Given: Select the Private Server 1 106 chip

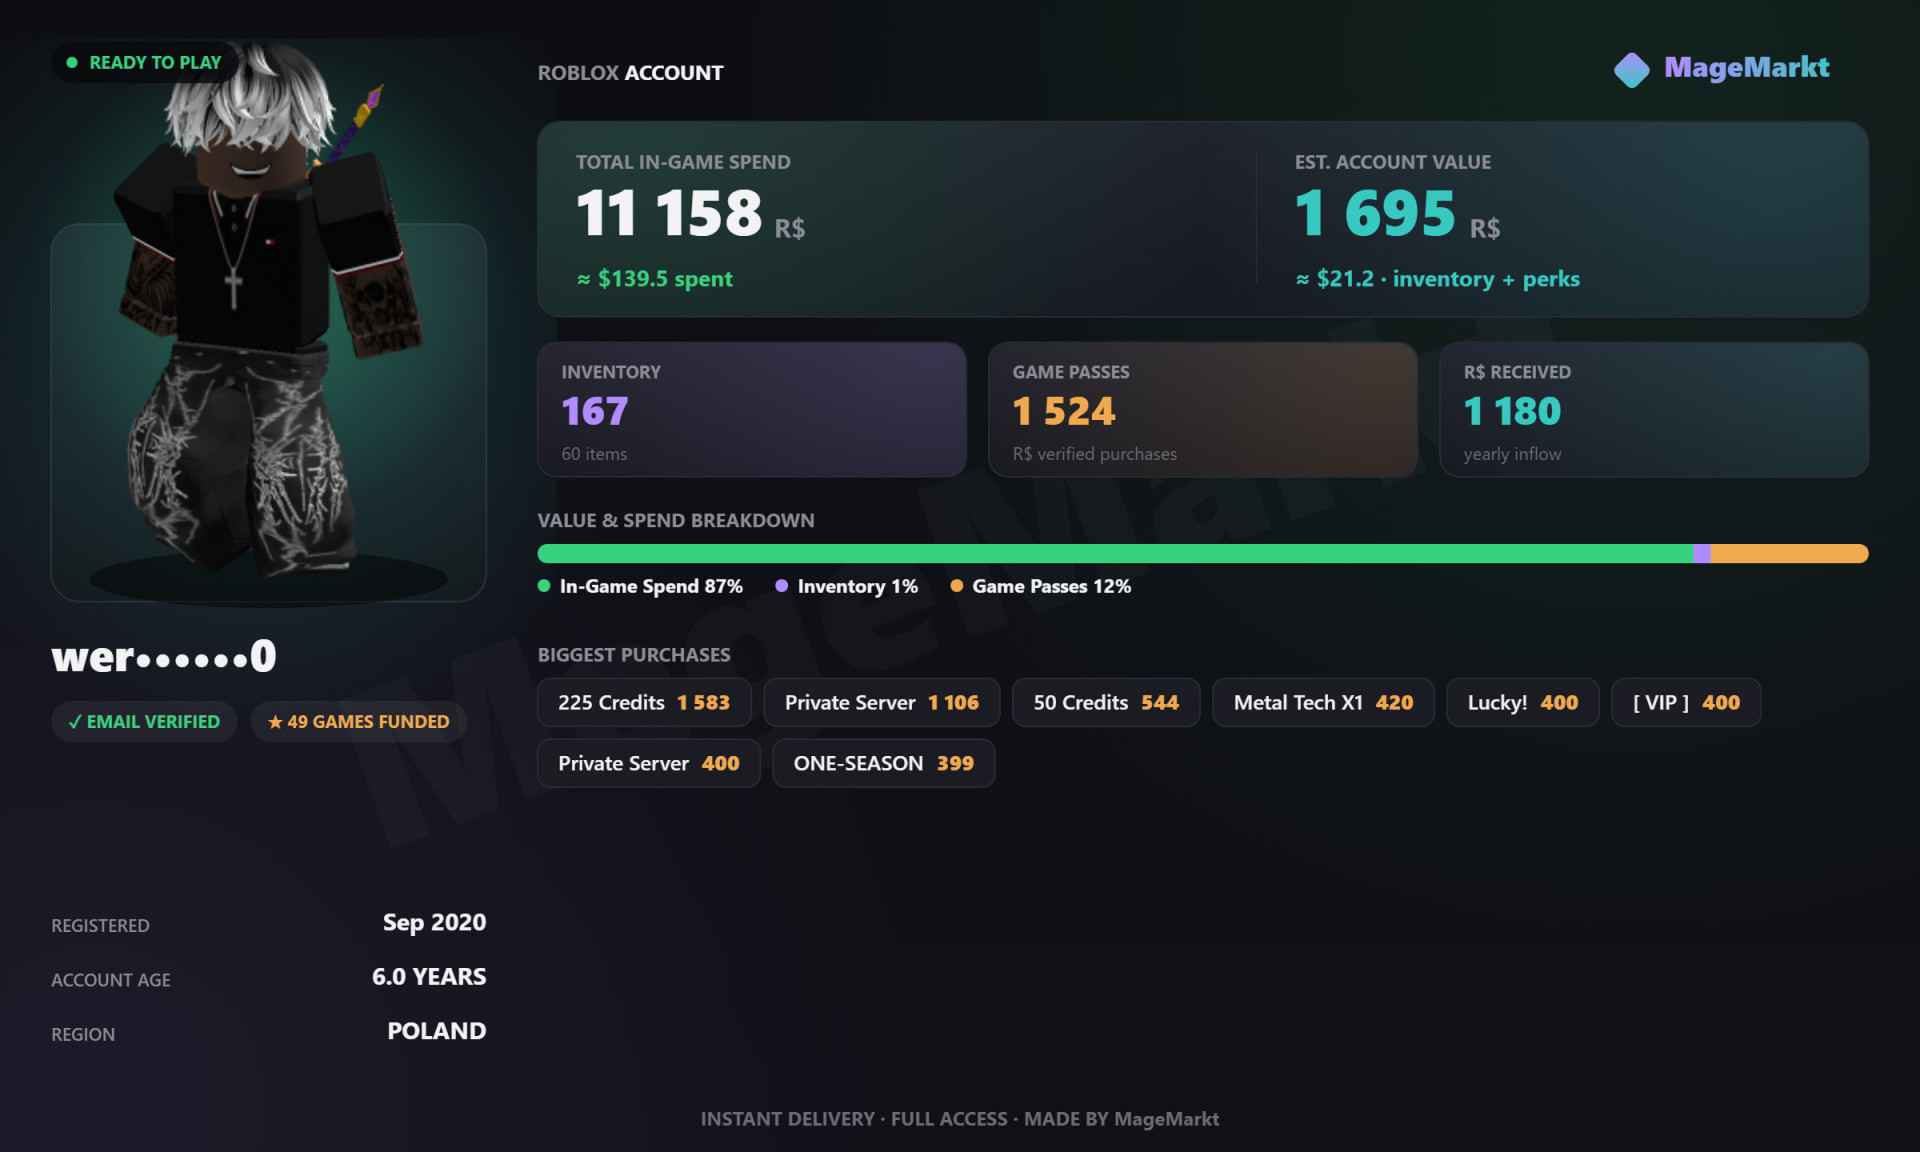Looking at the screenshot, I should 881,703.
